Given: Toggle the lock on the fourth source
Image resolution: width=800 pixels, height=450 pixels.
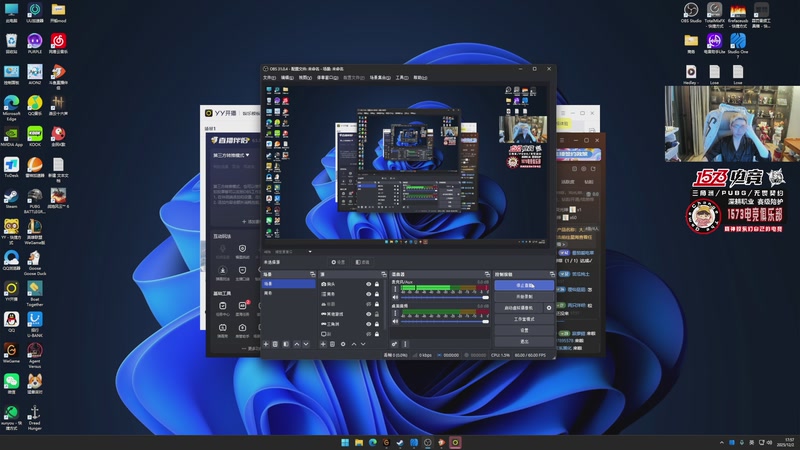Looking at the screenshot, I should tap(377, 314).
